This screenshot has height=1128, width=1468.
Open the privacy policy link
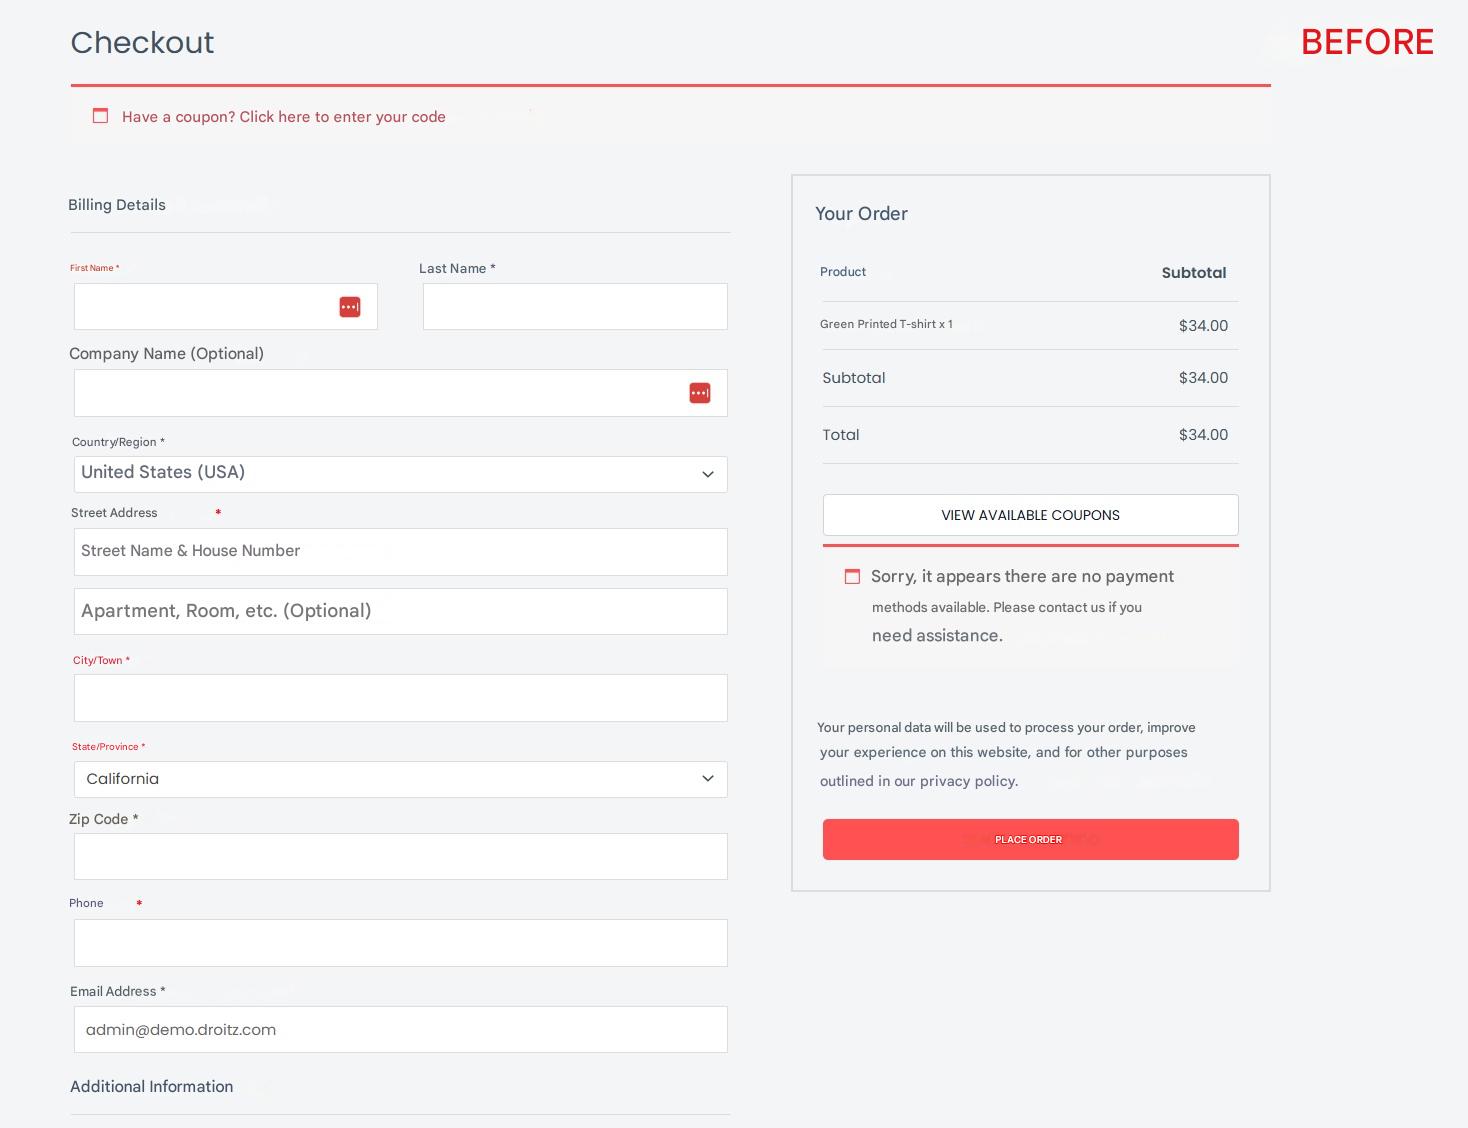point(967,781)
